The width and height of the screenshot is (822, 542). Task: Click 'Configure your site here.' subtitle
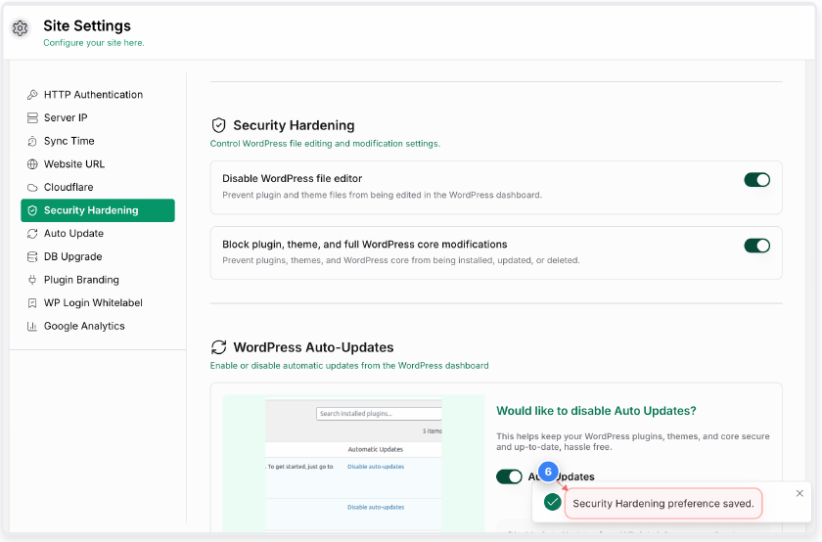[x=93, y=43]
